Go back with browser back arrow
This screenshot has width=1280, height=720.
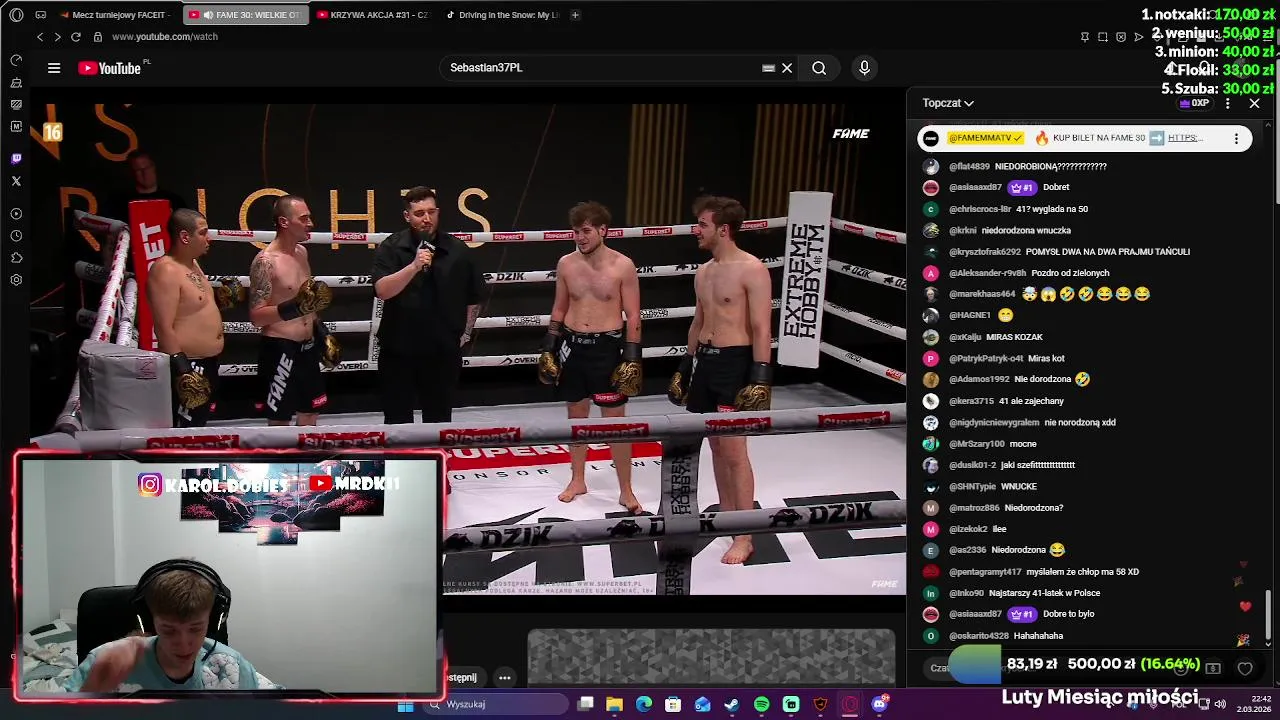(x=40, y=37)
